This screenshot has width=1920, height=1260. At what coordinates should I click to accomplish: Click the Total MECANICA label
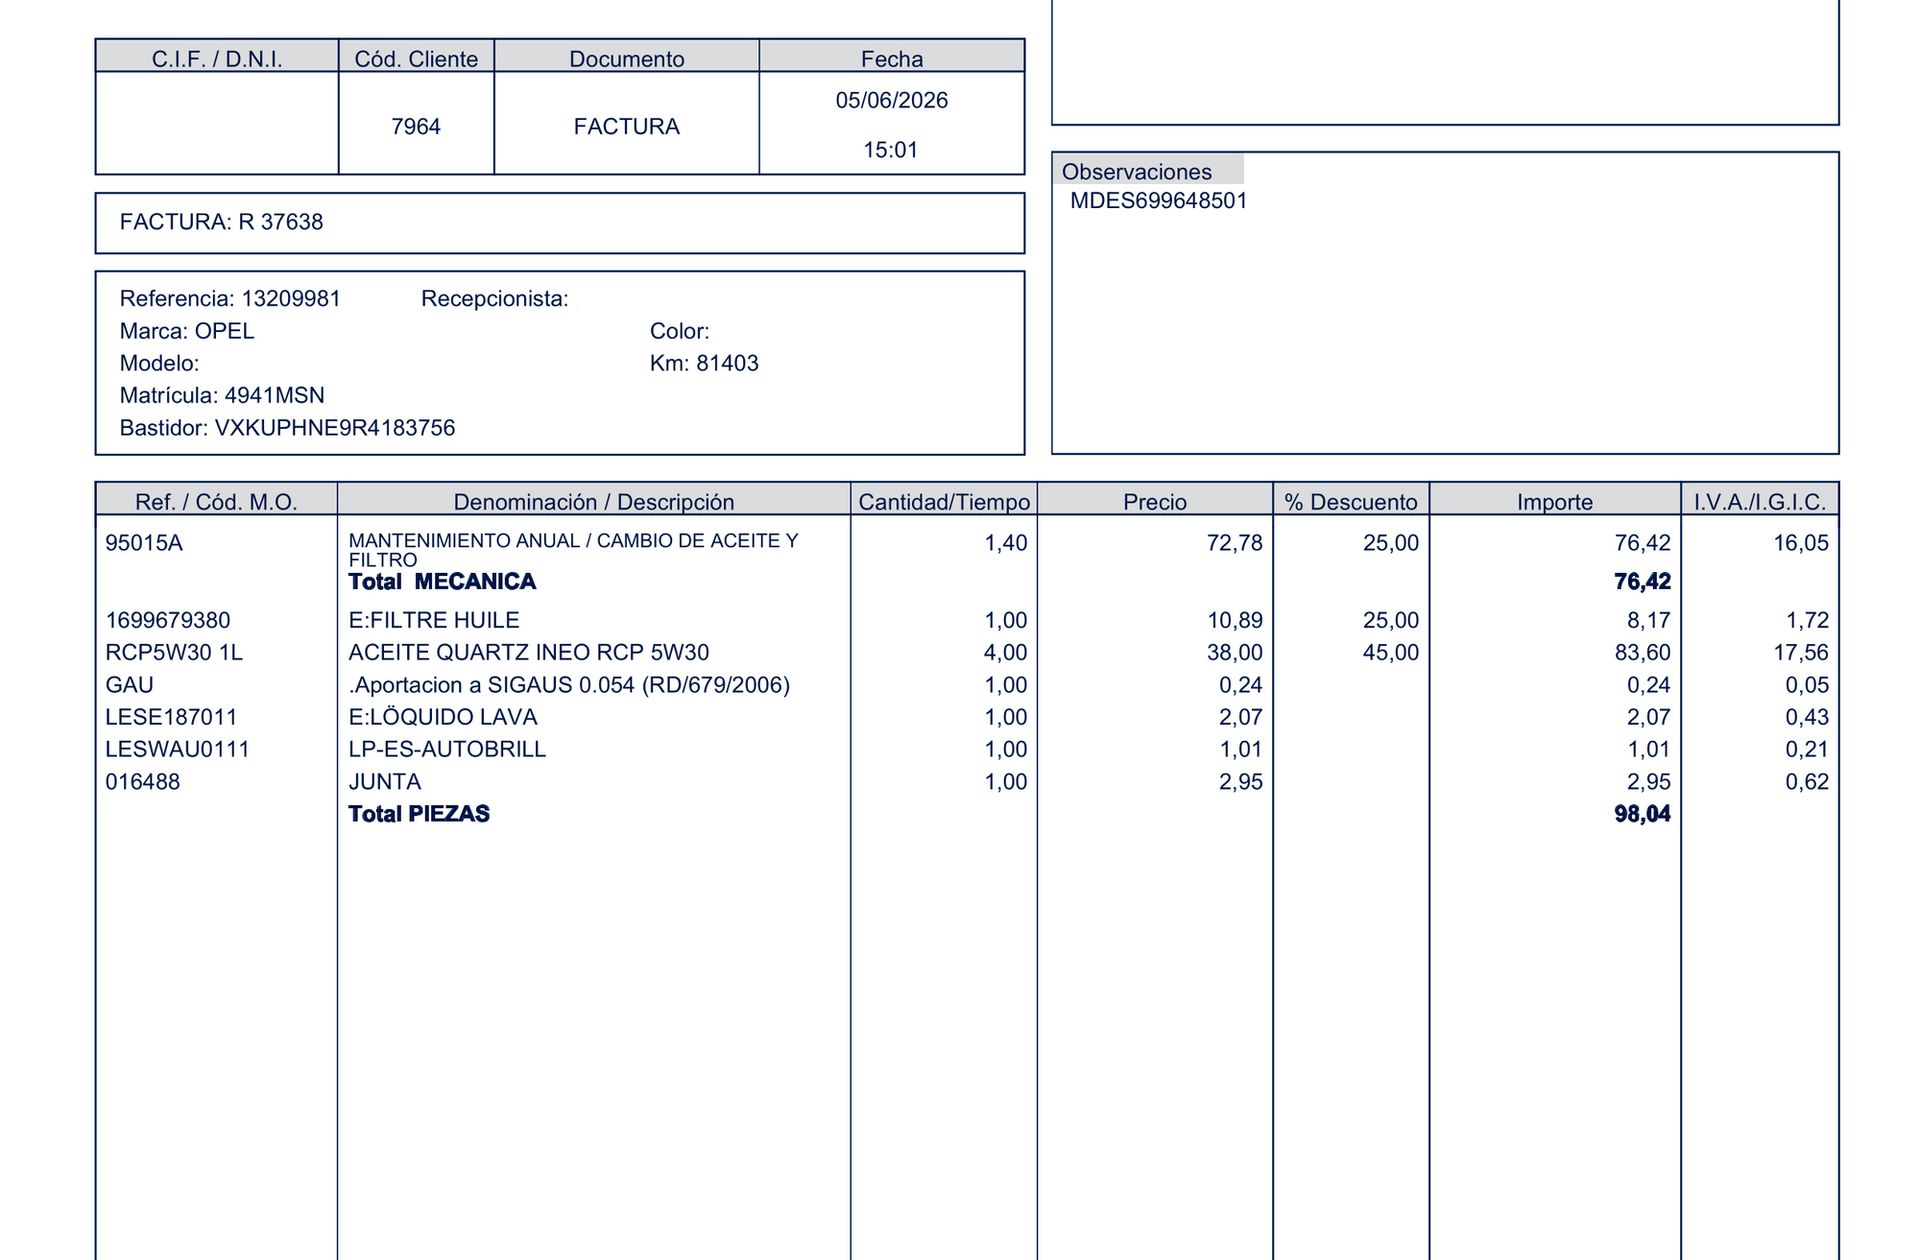pyautogui.click(x=442, y=582)
